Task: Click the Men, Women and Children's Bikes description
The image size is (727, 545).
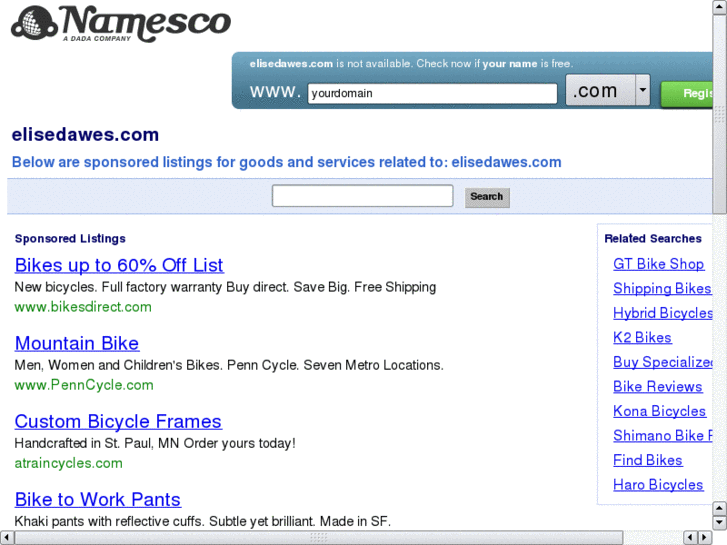Action: pyautogui.click(x=229, y=365)
